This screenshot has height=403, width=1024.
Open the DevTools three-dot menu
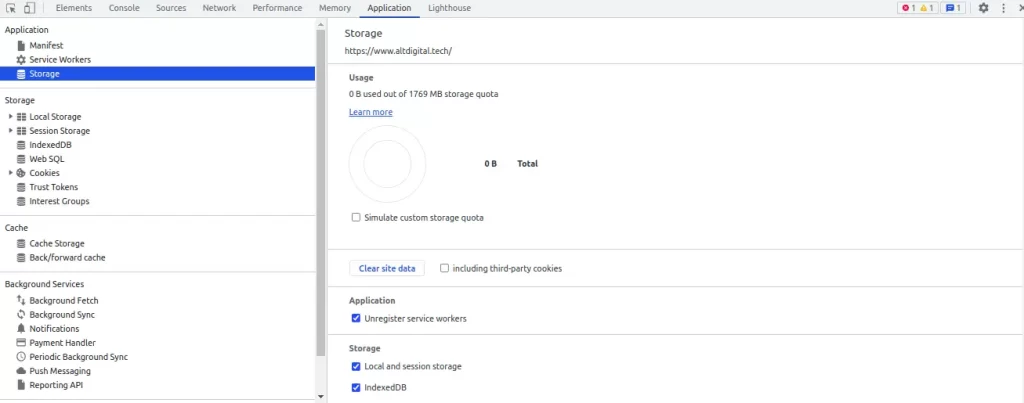click(1003, 8)
